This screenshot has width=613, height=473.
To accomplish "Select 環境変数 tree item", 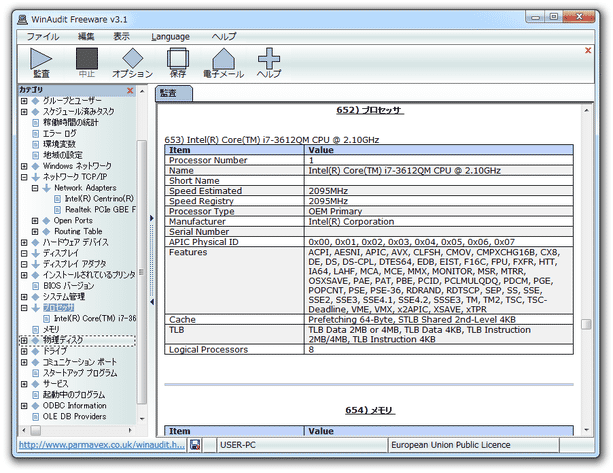I will click(59, 144).
